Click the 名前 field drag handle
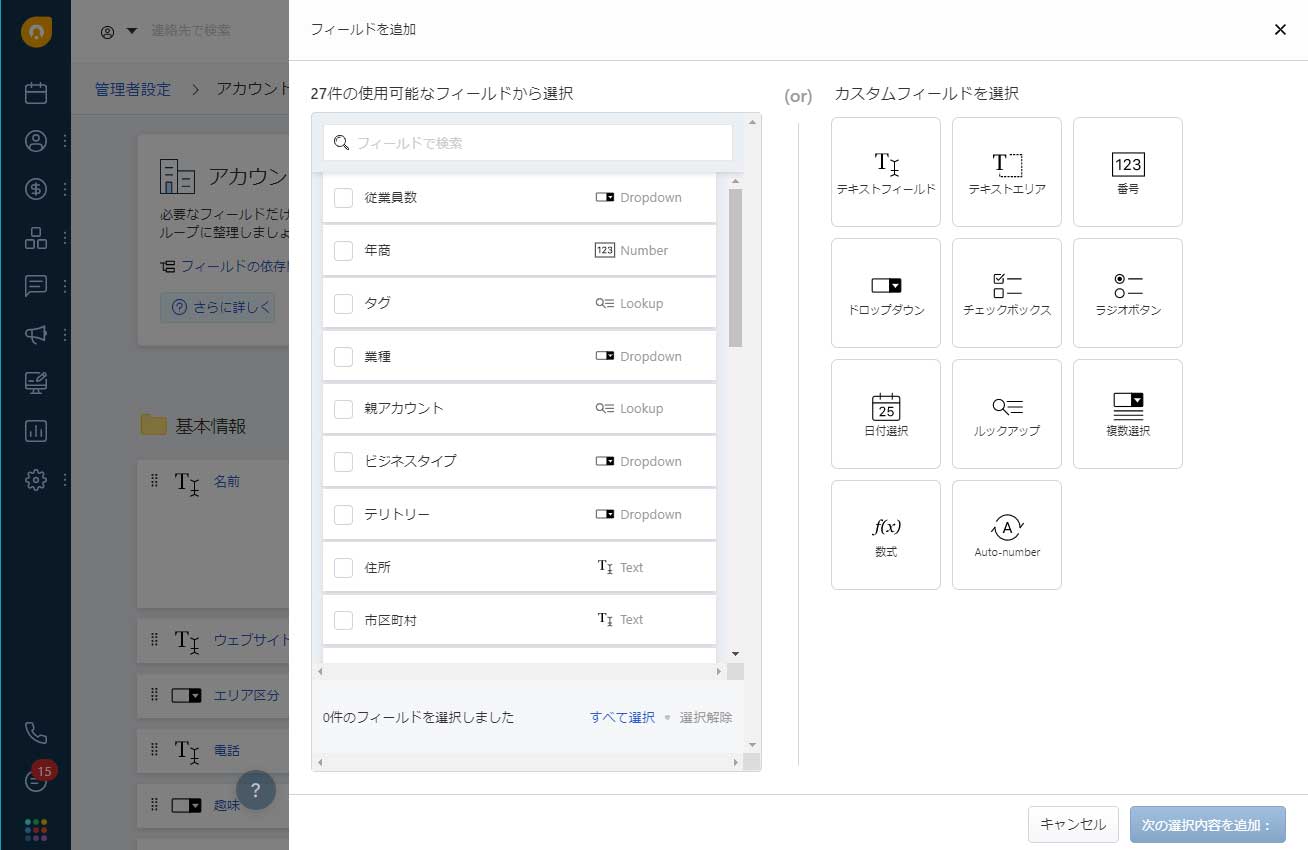1308x850 pixels. [154, 481]
